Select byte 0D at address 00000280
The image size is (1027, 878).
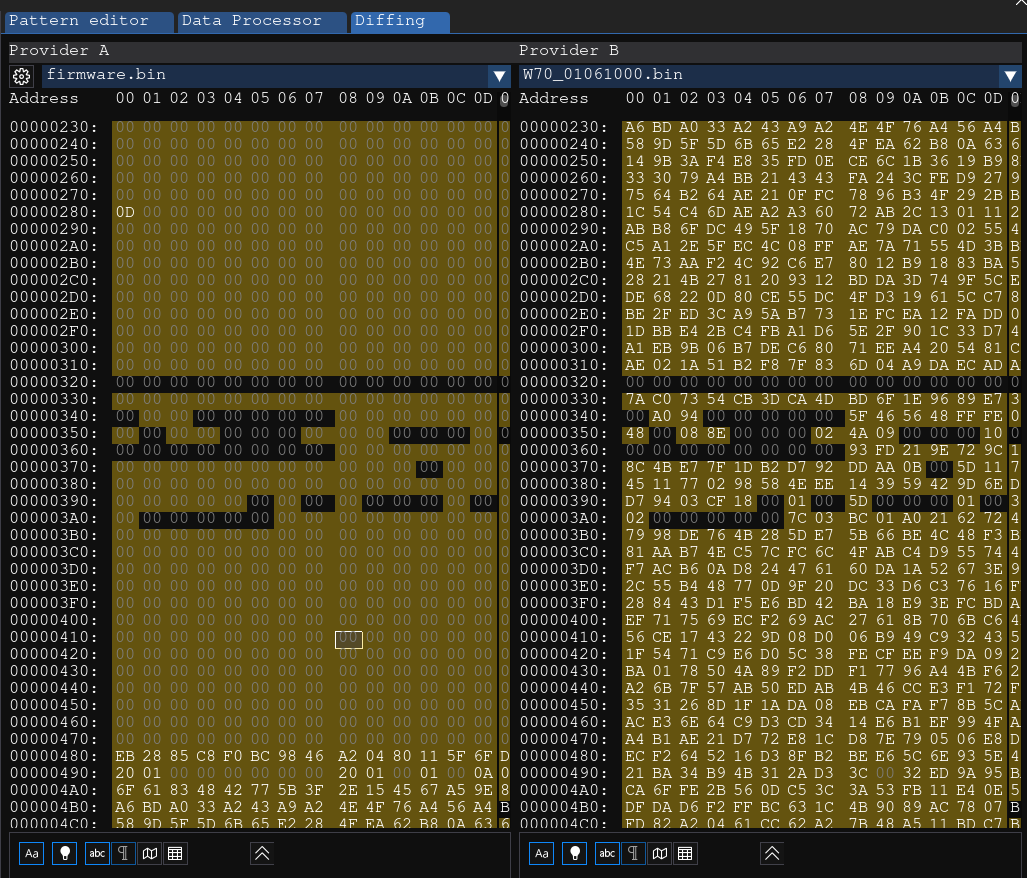pyautogui.click(x=125, y=212)
